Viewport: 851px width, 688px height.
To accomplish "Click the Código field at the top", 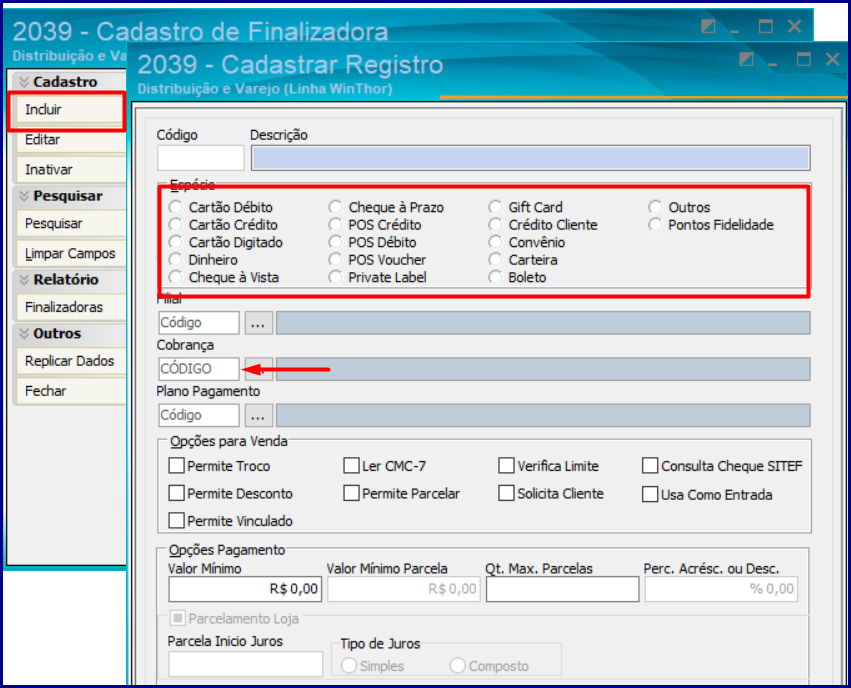I will click(201, 158).
